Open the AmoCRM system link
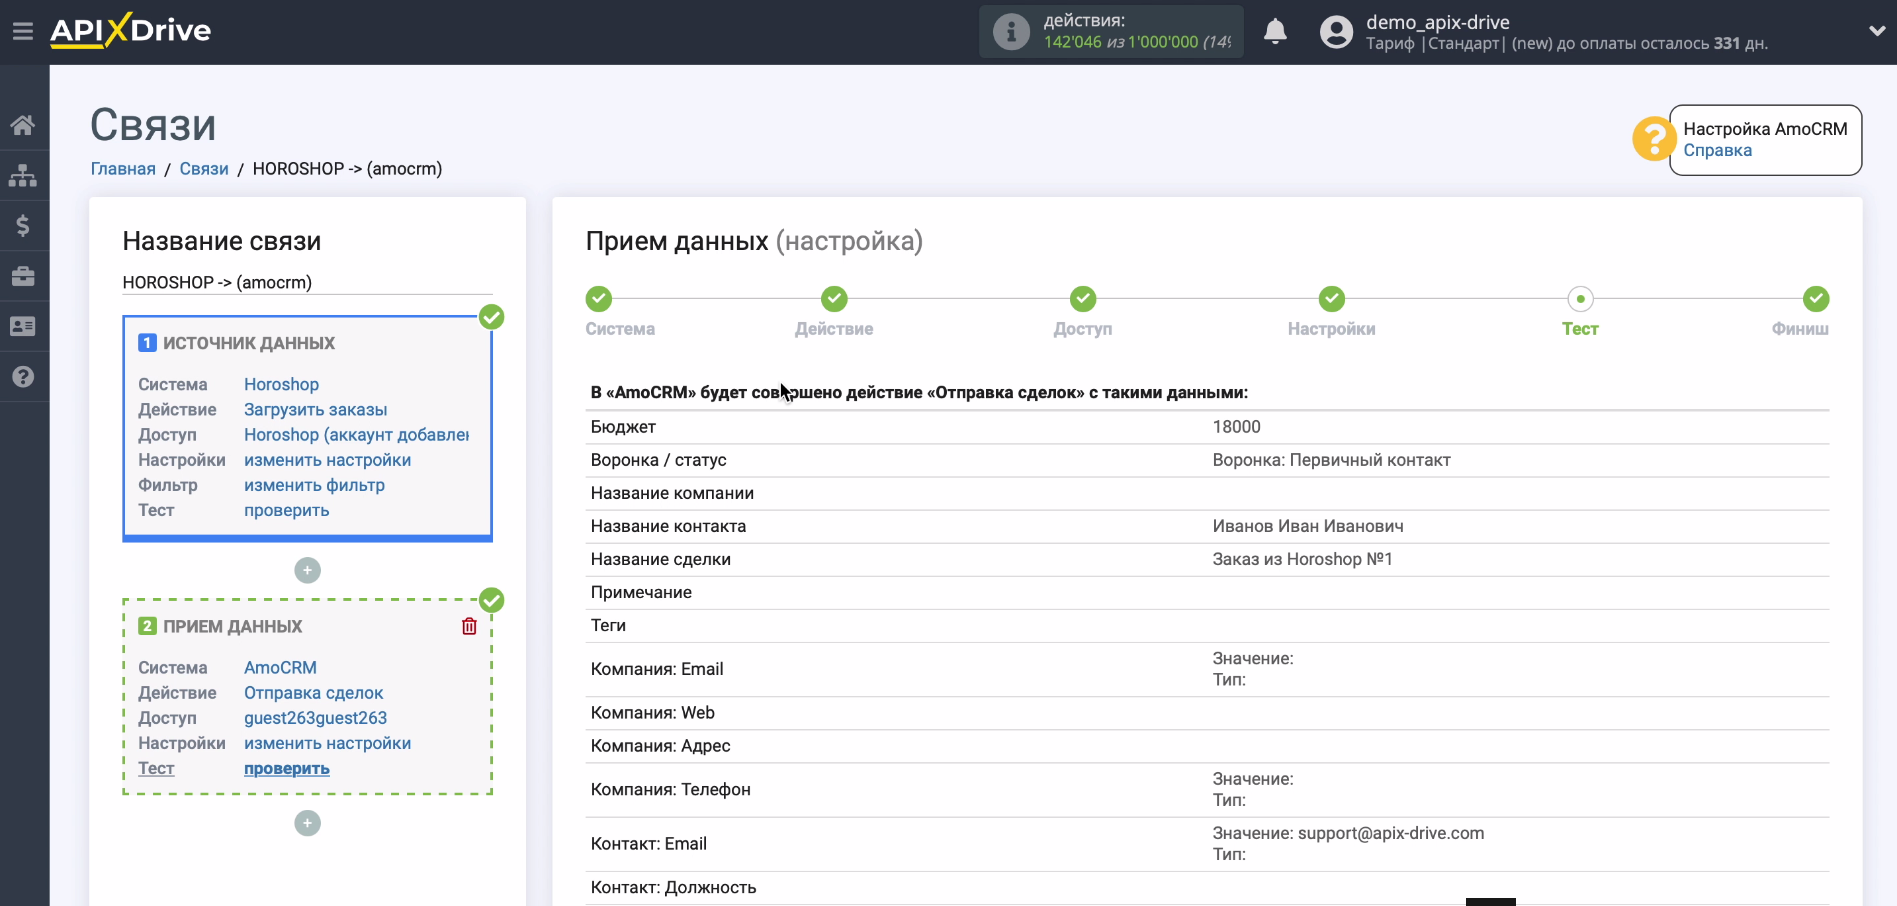Image resolution: width=1897 pixels, height=906 pixels. click(280, 667)
